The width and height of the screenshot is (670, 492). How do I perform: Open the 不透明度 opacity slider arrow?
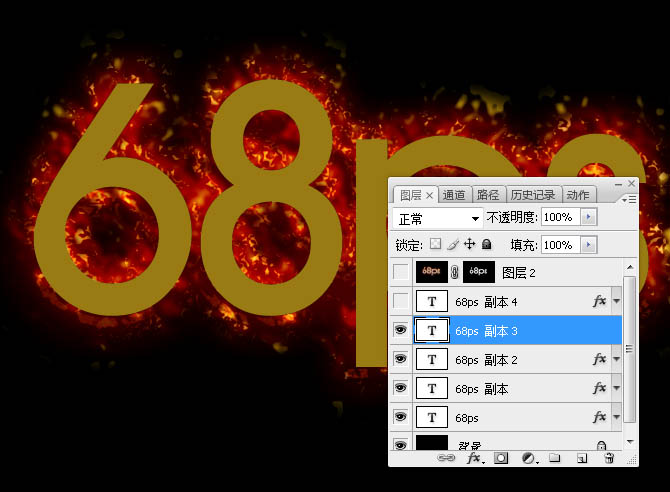pyautogui.click(x=589, y=217)
